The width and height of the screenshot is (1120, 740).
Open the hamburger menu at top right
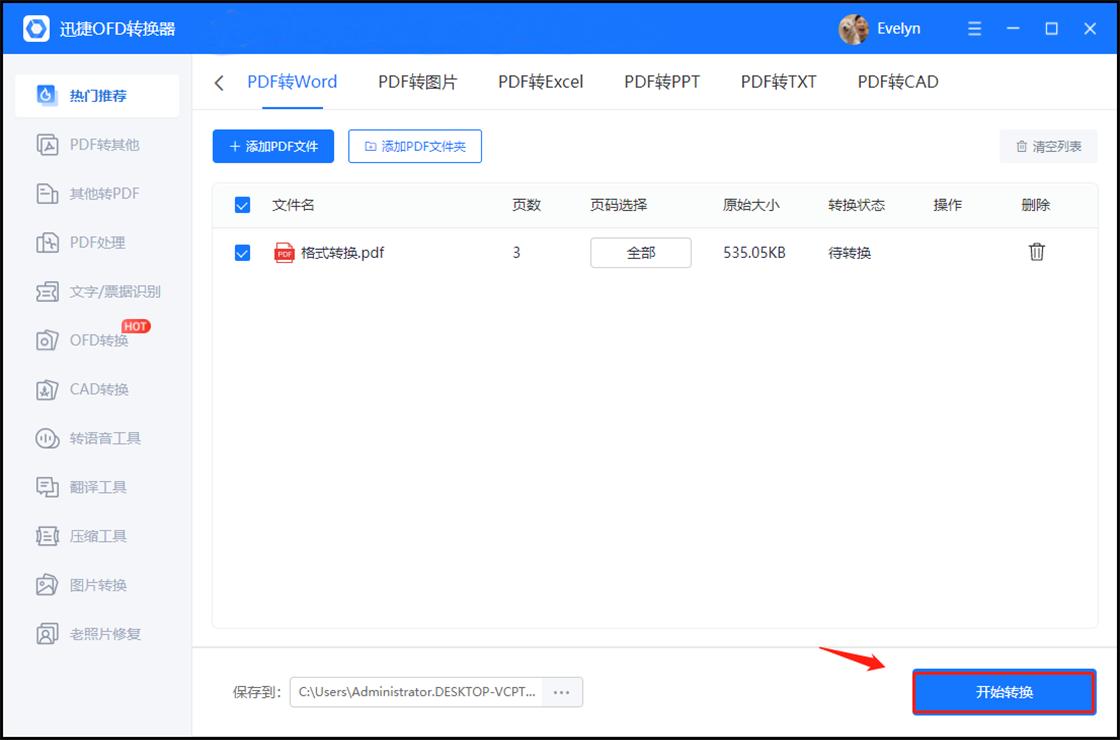tap(974, 28)
